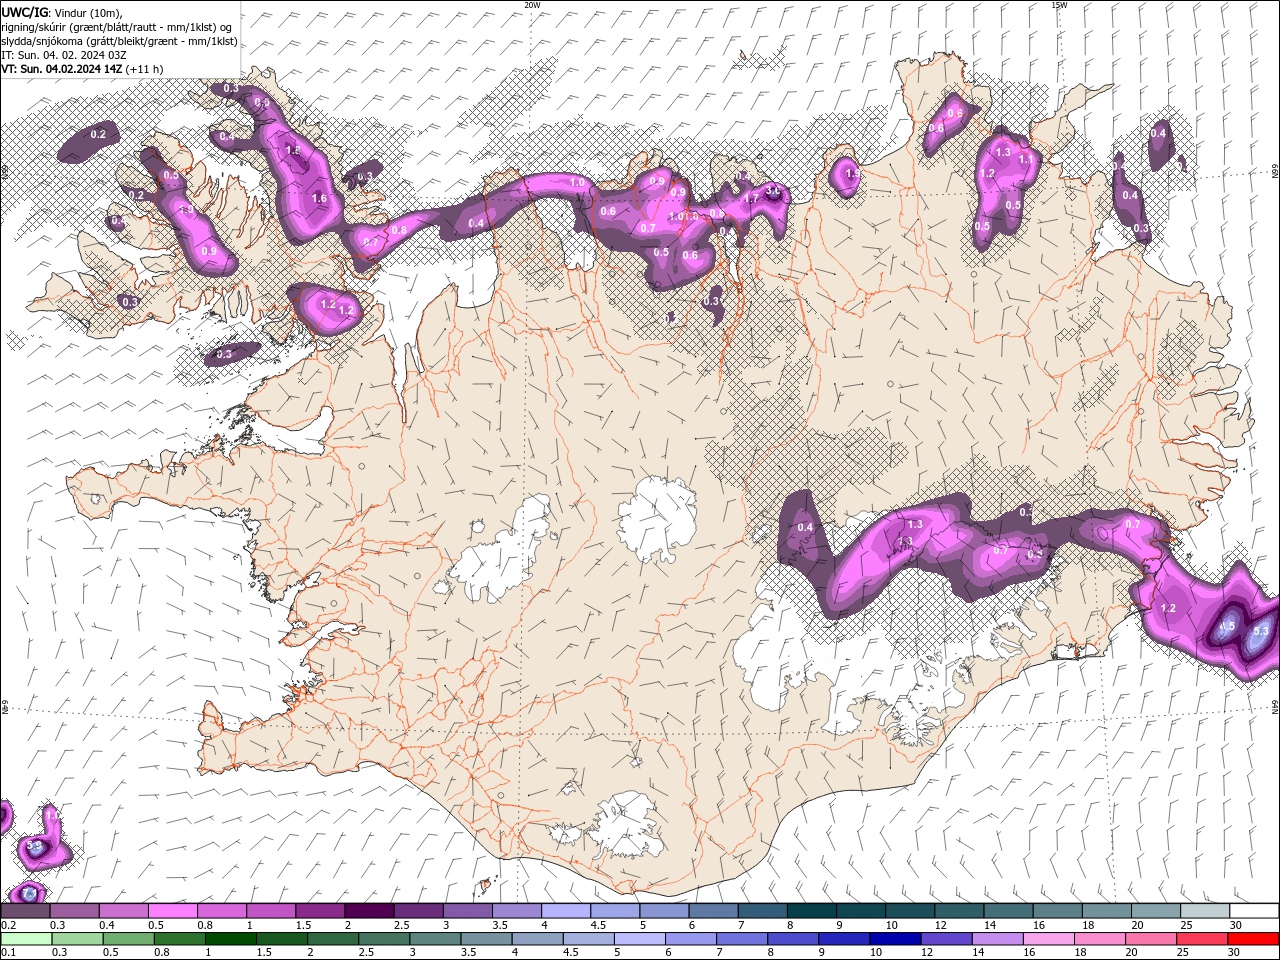Screen dimensions: 1280x960
Task: Click the '15W' longitude label at top
Action: (1058, 5)
